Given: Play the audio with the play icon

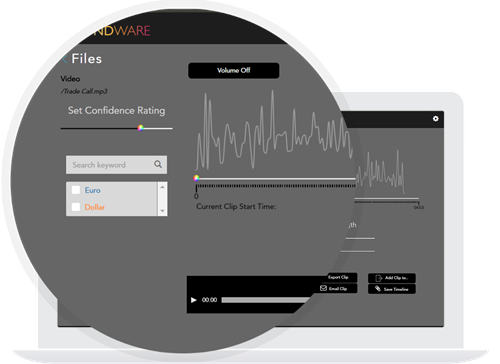Looking at the screenshot, I should (193, 300).
